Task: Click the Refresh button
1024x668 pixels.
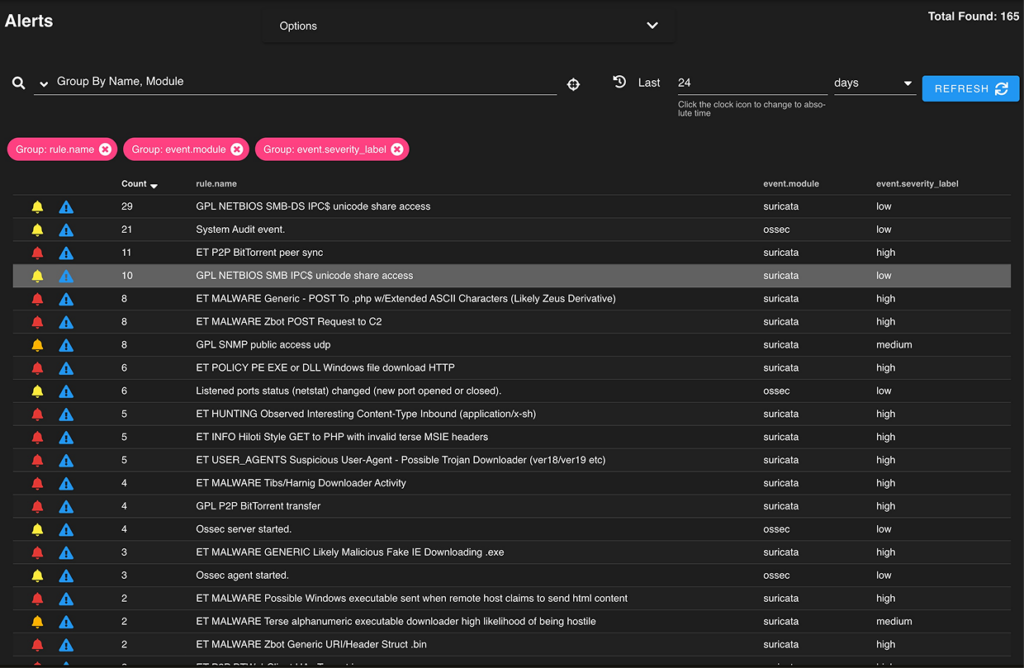Action: click(x=970, y=89)
